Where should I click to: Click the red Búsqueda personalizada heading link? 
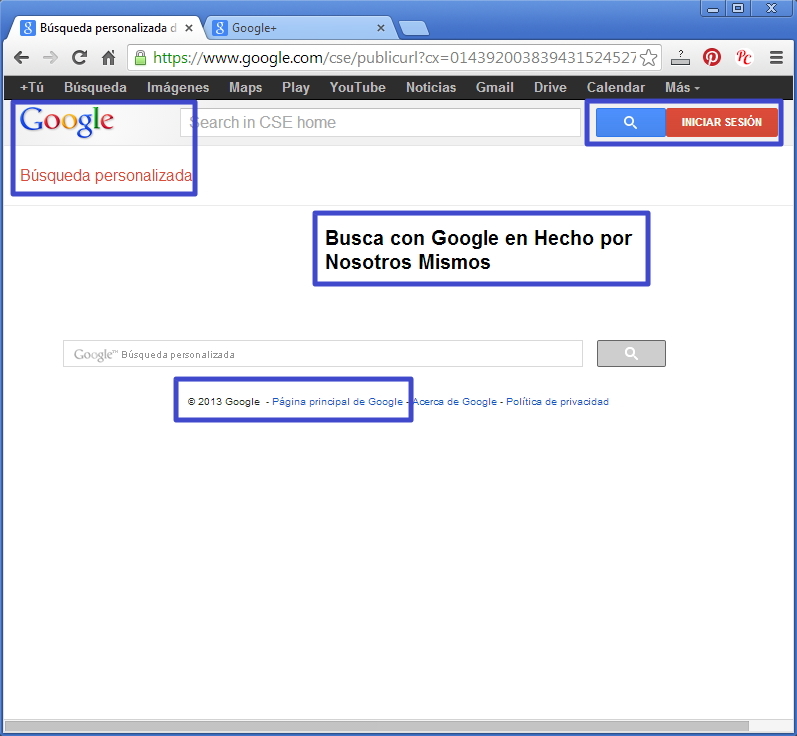click(x=106, y=175)
